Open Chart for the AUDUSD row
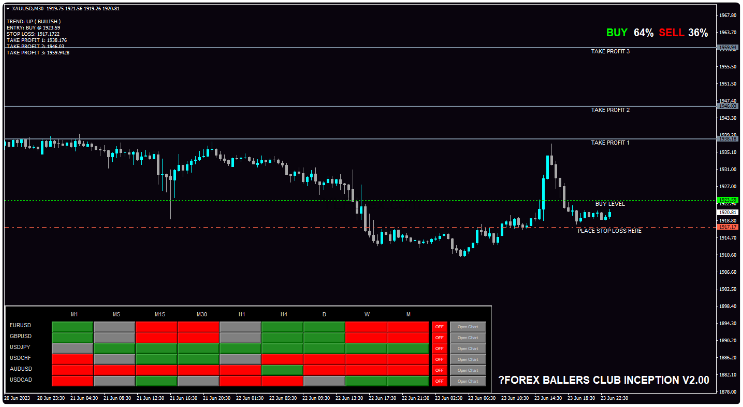The height and width of the screenshot is (407, 743). coord(468,370)
